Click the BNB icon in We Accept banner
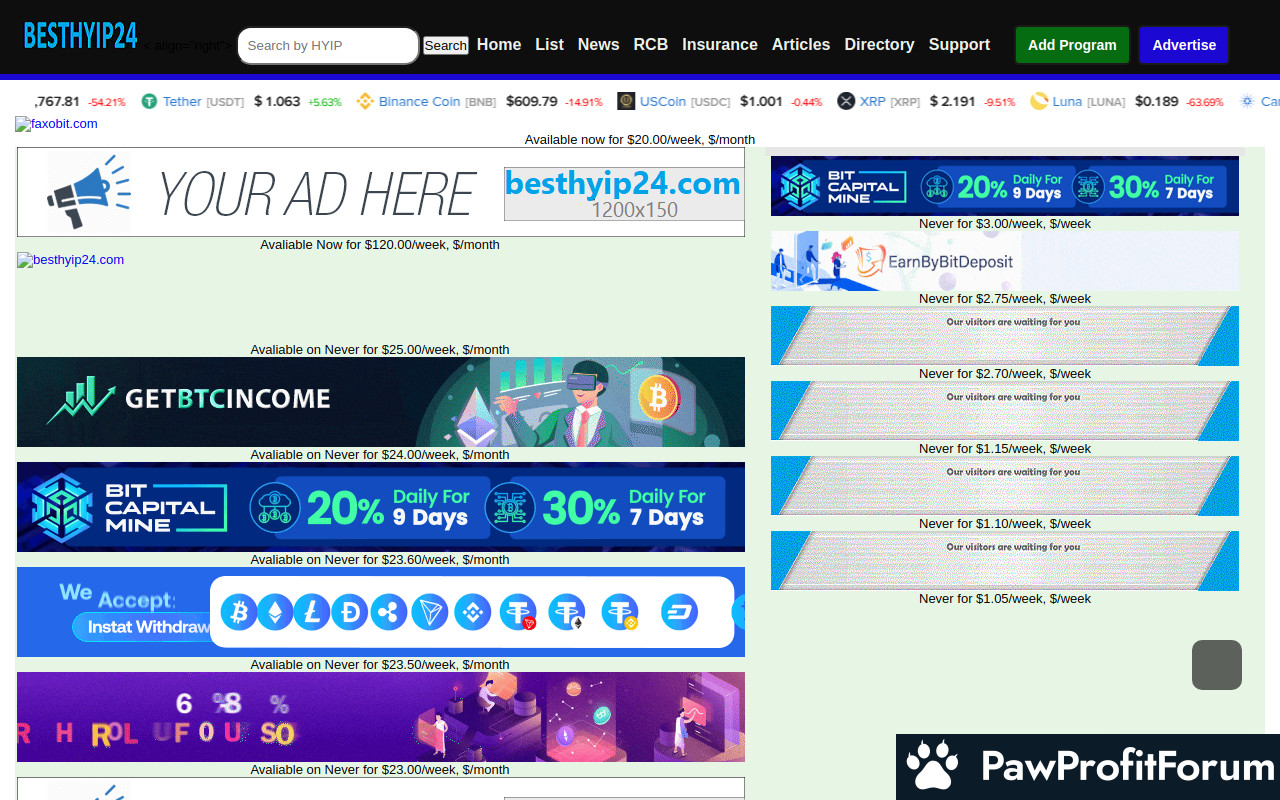Viewport: 1280px width, 800px height. tap(473, 612)
